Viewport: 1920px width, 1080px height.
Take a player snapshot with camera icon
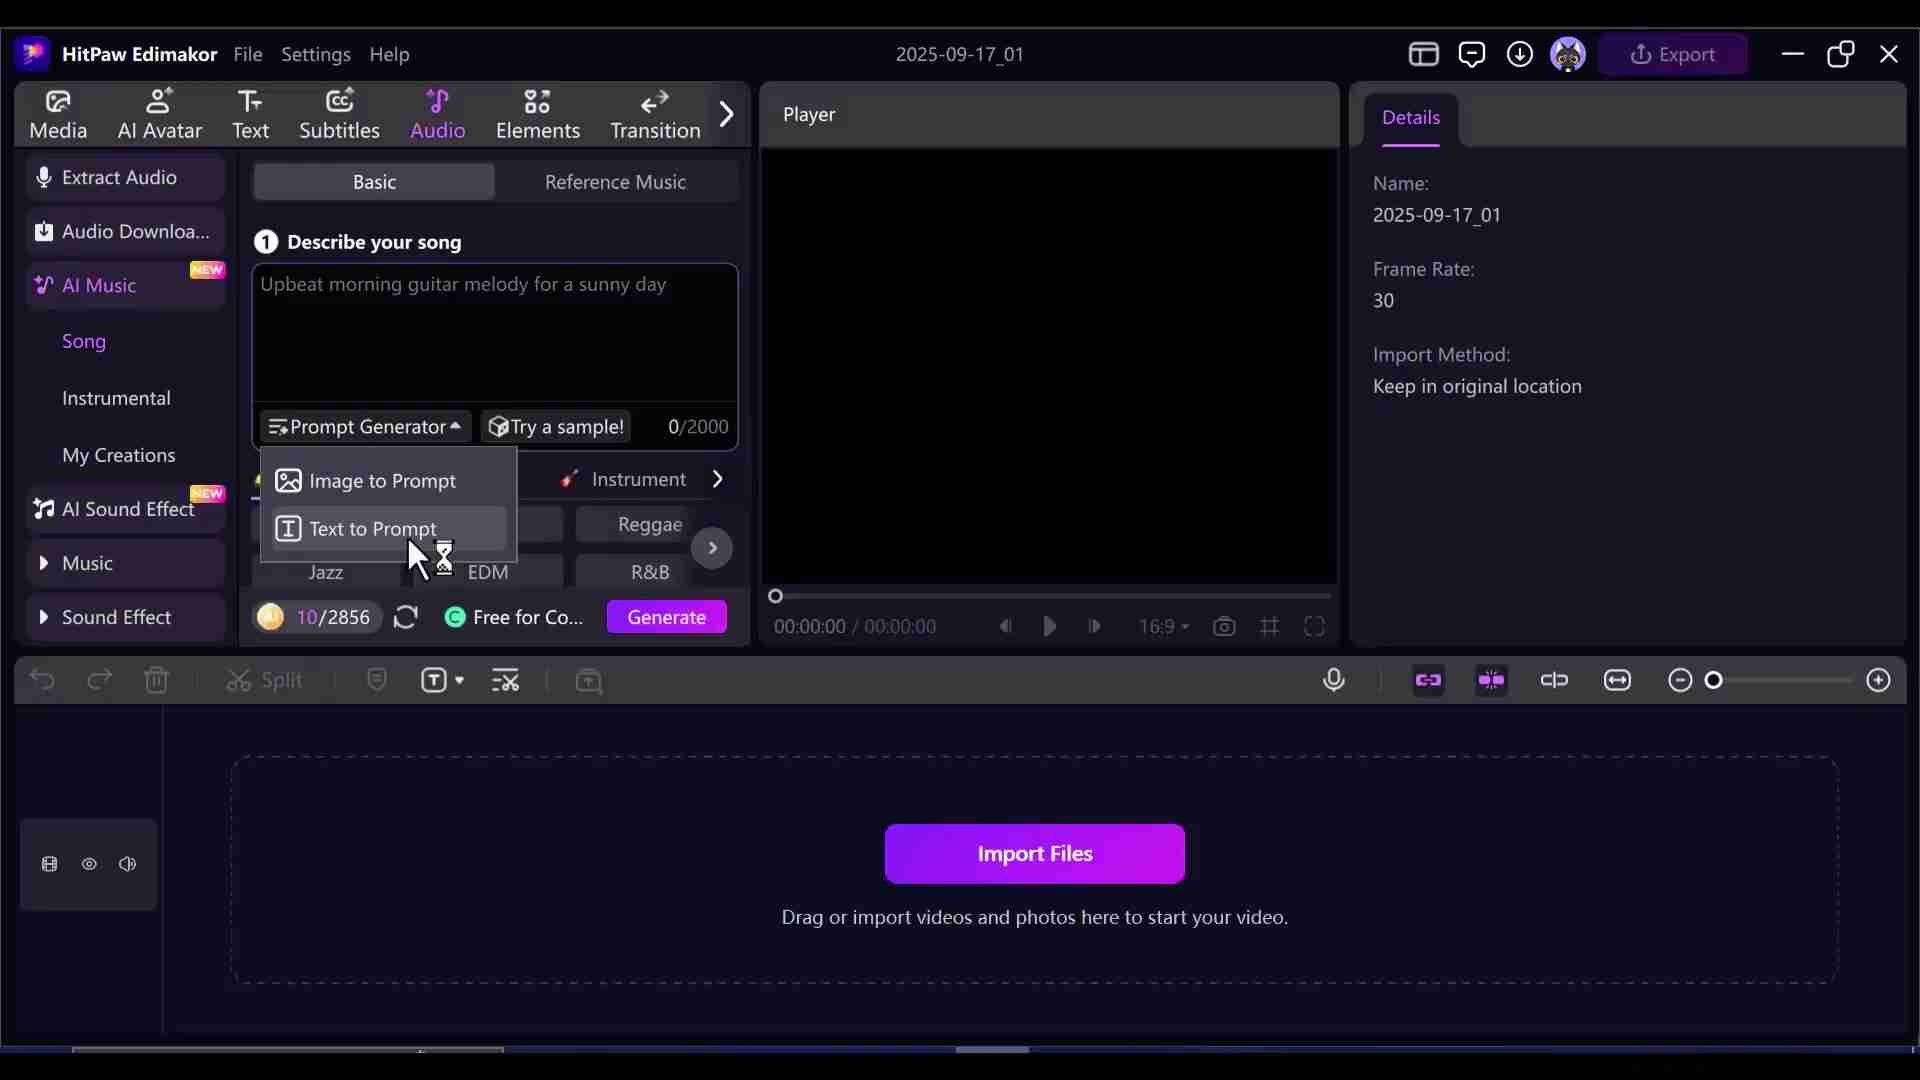(x=1224, y=627)
